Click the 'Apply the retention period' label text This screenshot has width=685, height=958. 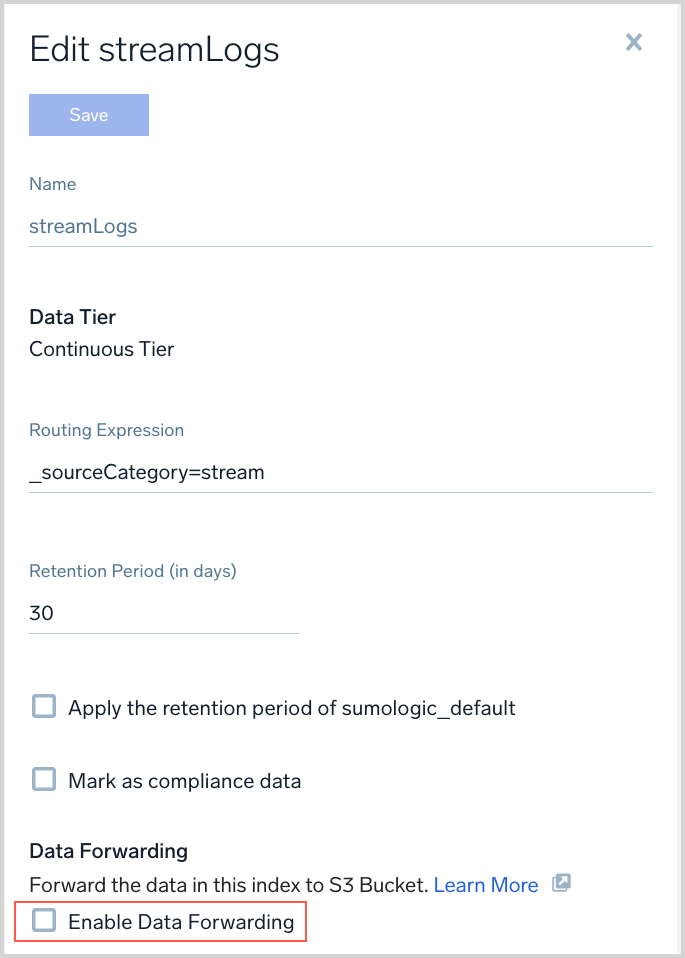click(x=292, y=708)
